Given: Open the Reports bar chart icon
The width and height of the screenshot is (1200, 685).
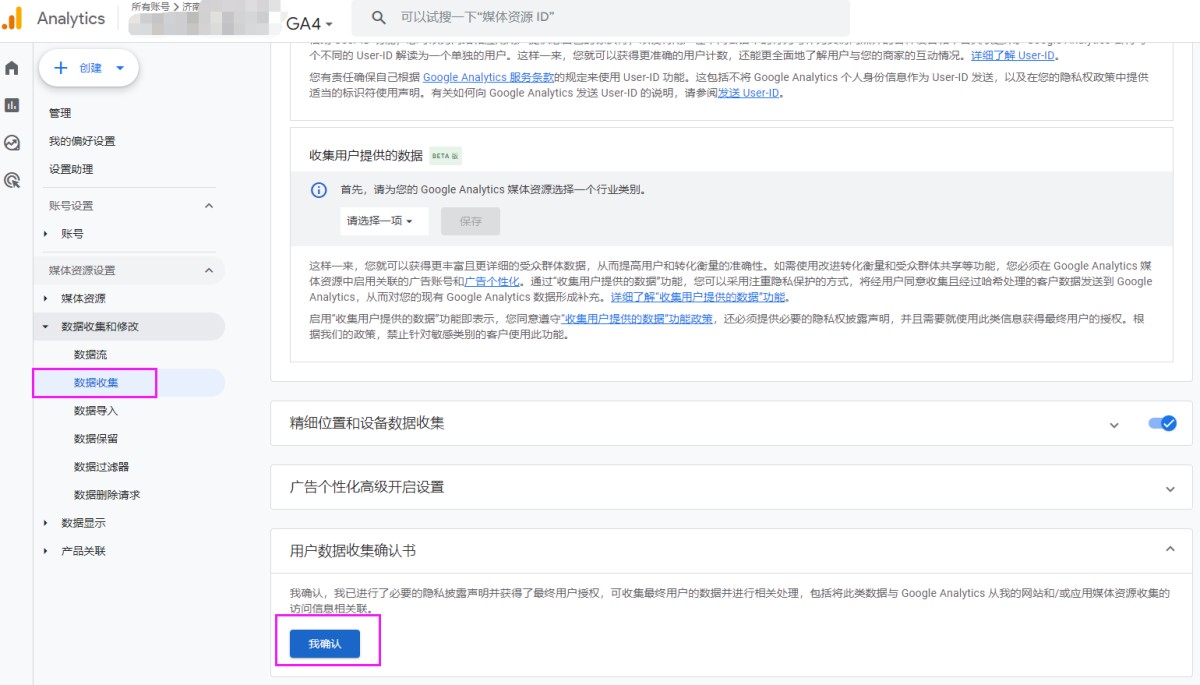Looking at the screenshot, I should click(12, 105).
